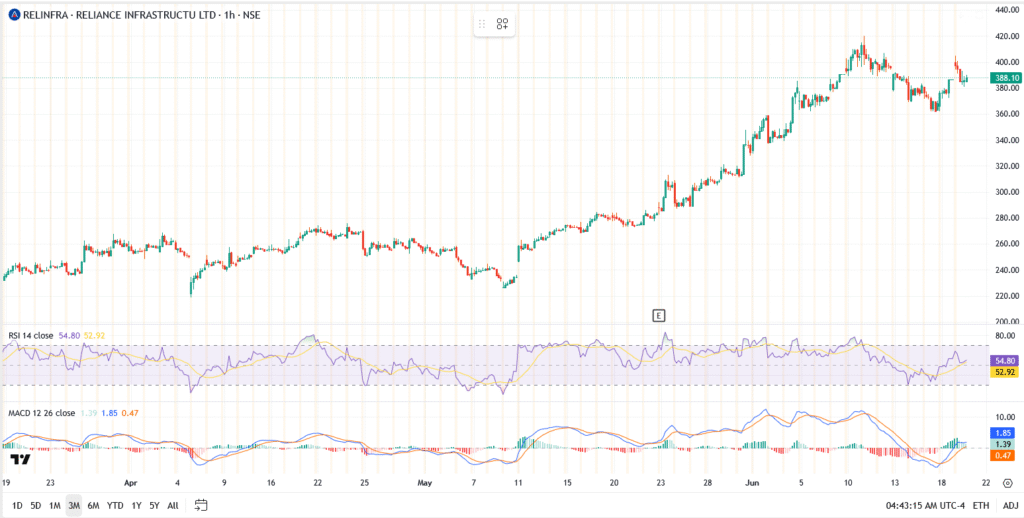Toggle ADJ adjusted data setting
This screenshot has width=1024, height=518.
point(1010,505)
